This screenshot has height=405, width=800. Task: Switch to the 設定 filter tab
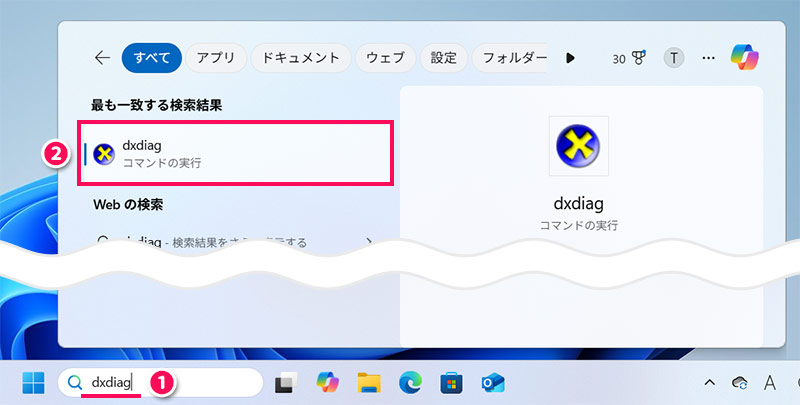coord(444,58)
